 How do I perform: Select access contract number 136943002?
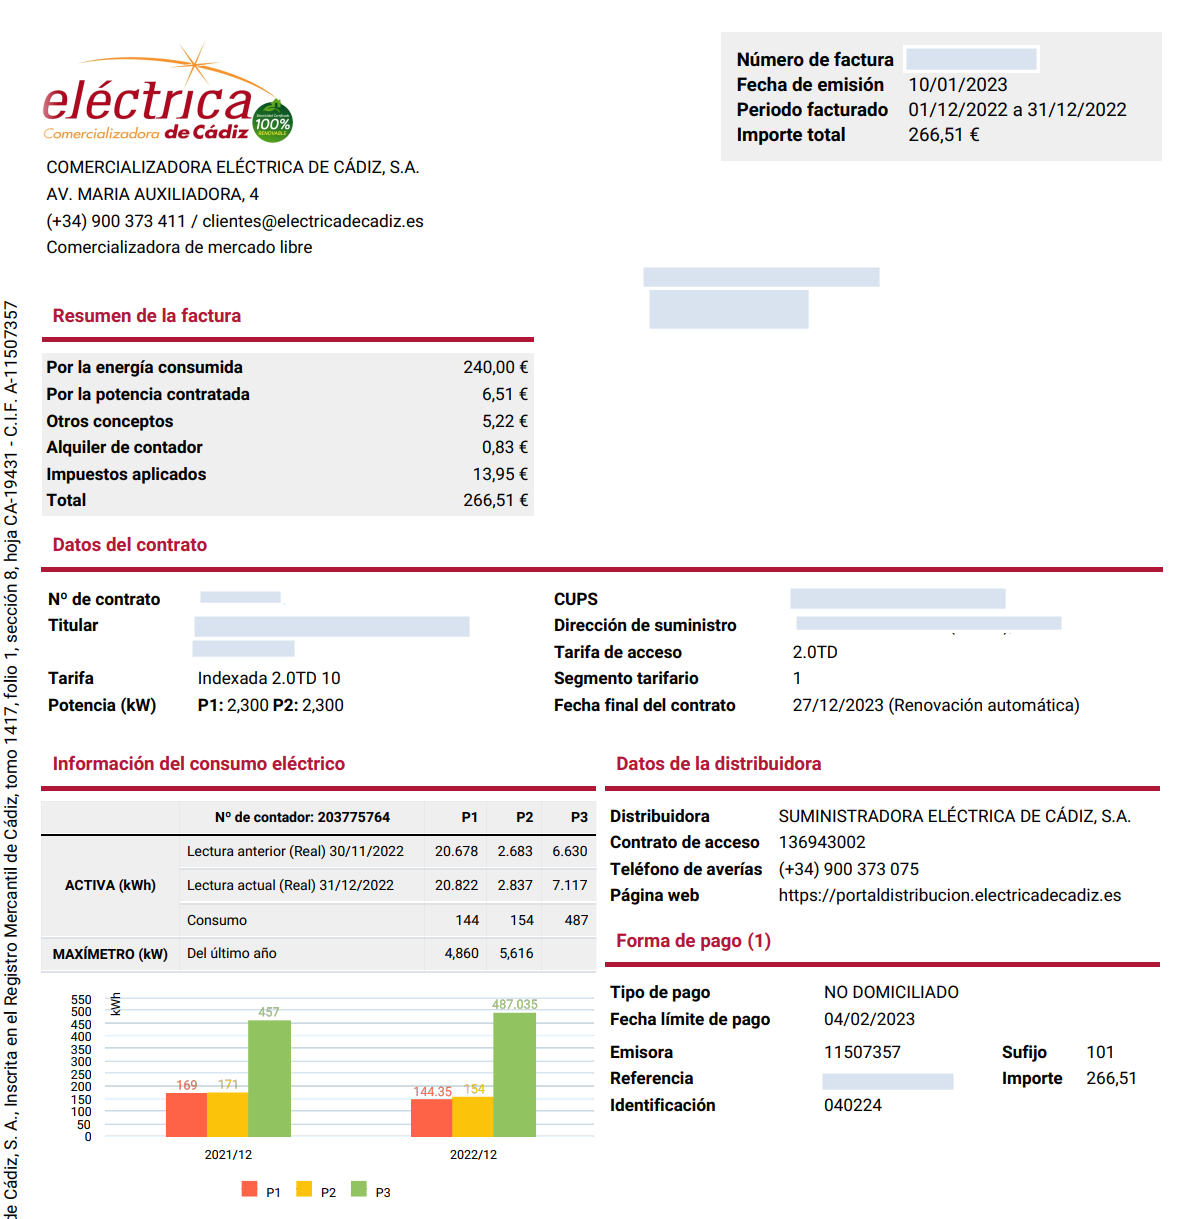point(822,842)
